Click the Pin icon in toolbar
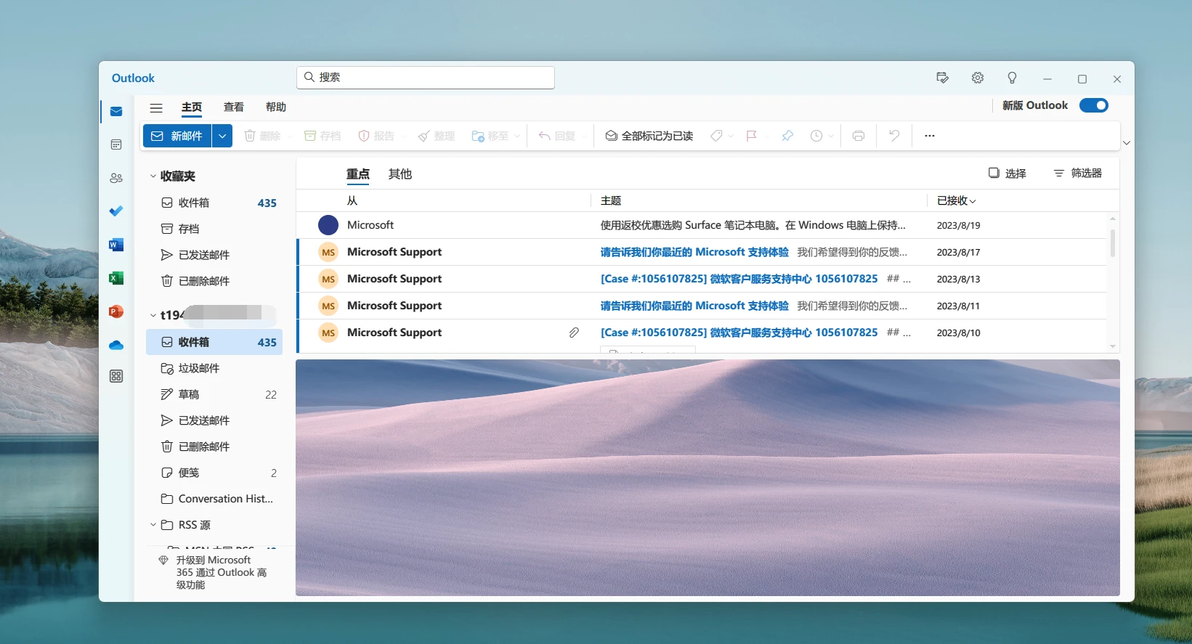This screenshot has width=1192, height=644. (788, 136)
